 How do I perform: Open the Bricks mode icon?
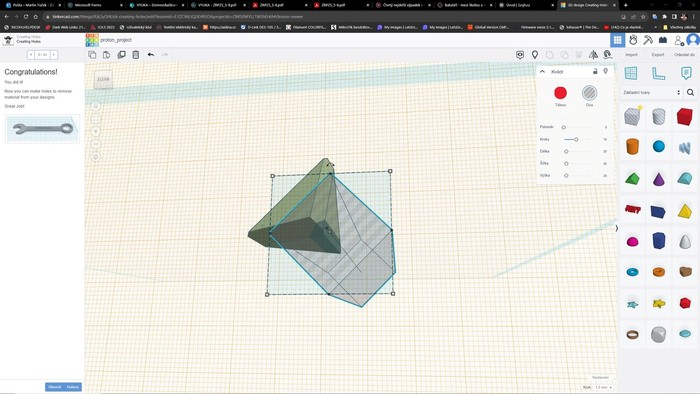tap(663, 40)
